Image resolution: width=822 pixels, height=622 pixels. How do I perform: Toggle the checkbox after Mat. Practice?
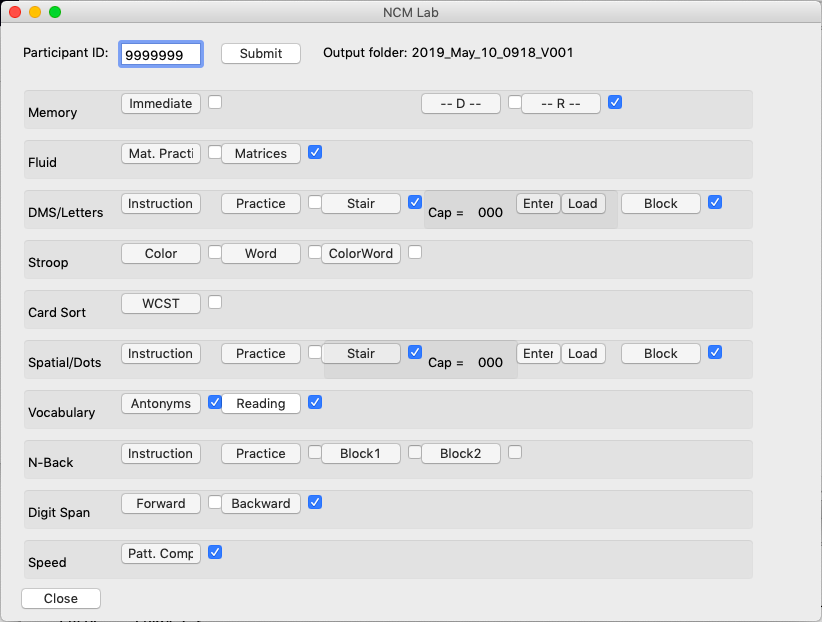point(215,152)
